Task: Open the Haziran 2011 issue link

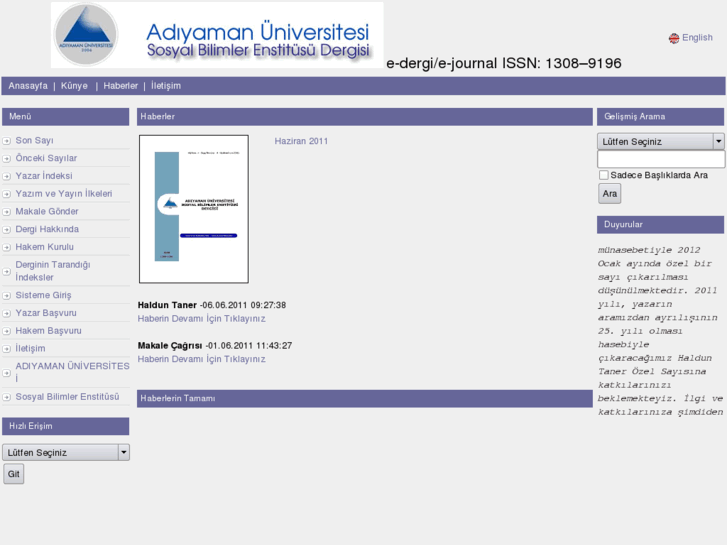Action: [301, 141]
